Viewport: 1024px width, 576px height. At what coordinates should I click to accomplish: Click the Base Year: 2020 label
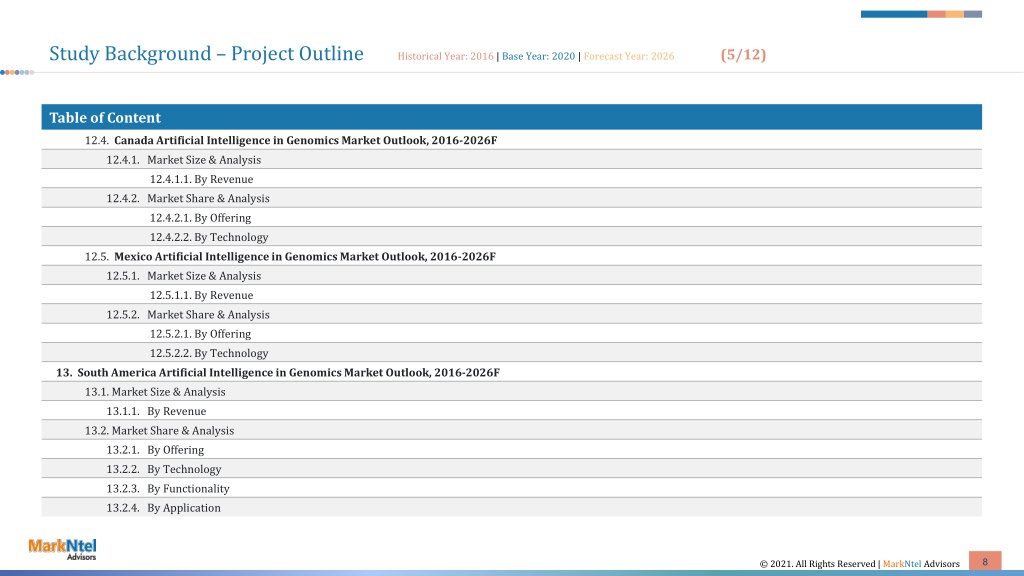coord(538,56)
